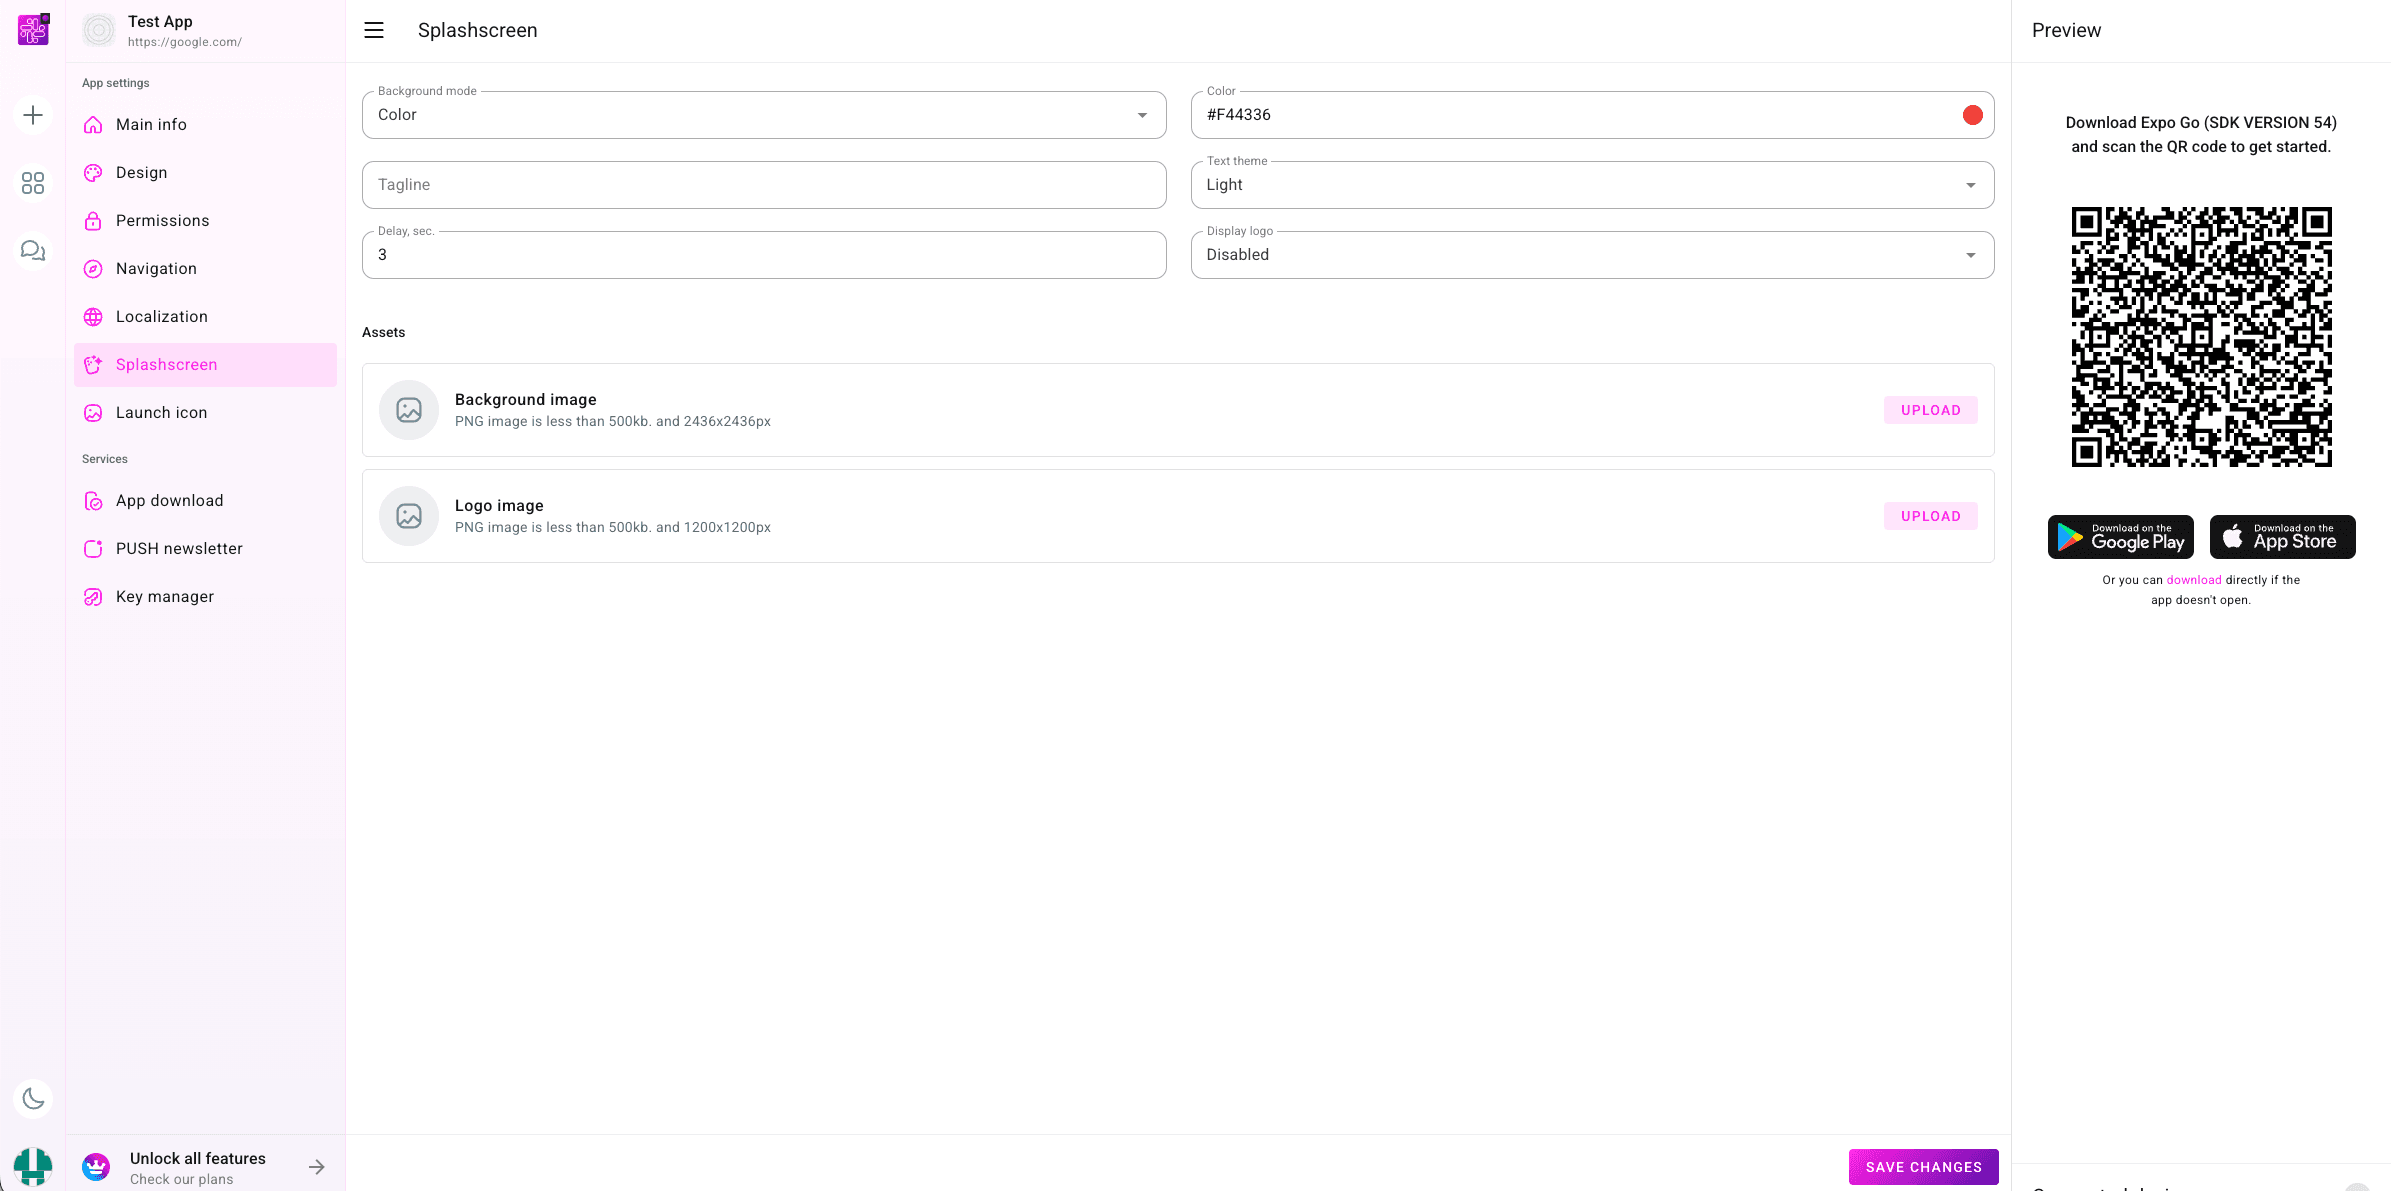Click the Permissions lock icon
Screen dimensions: 2391x1191
pos(93,221)
